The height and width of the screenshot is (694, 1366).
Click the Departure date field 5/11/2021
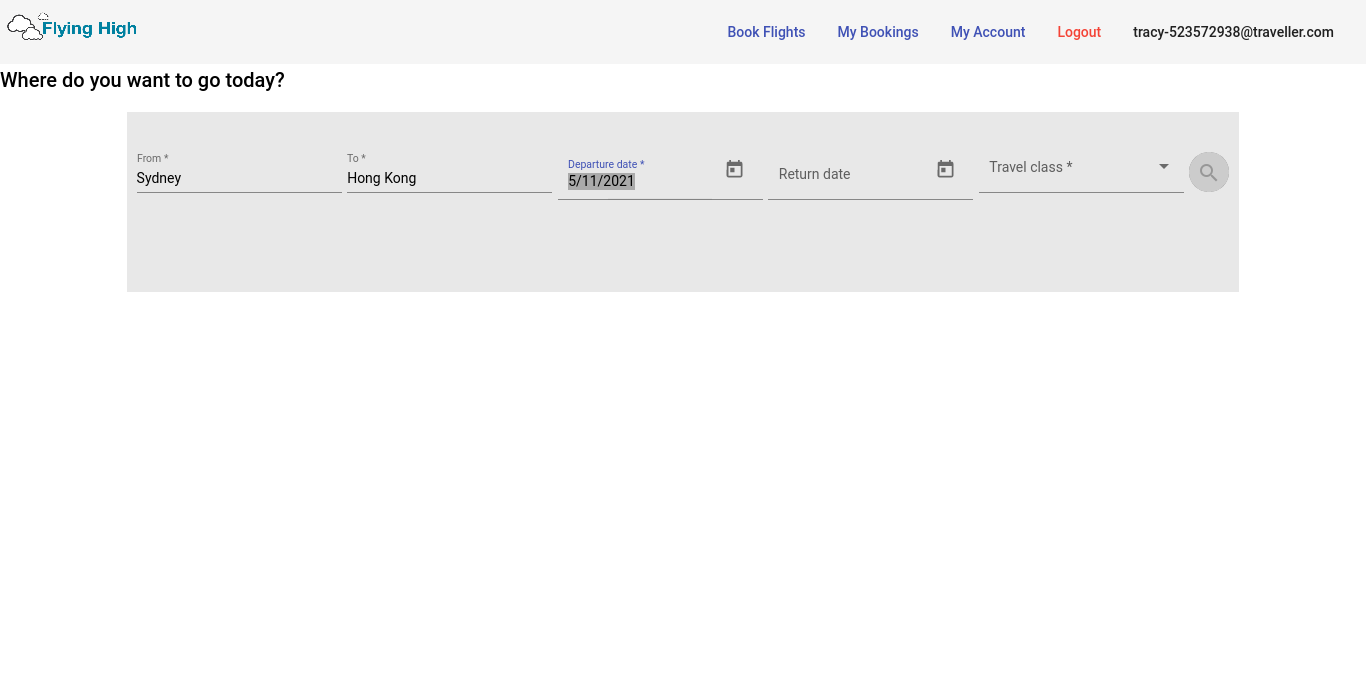click(x=640, y=181)
